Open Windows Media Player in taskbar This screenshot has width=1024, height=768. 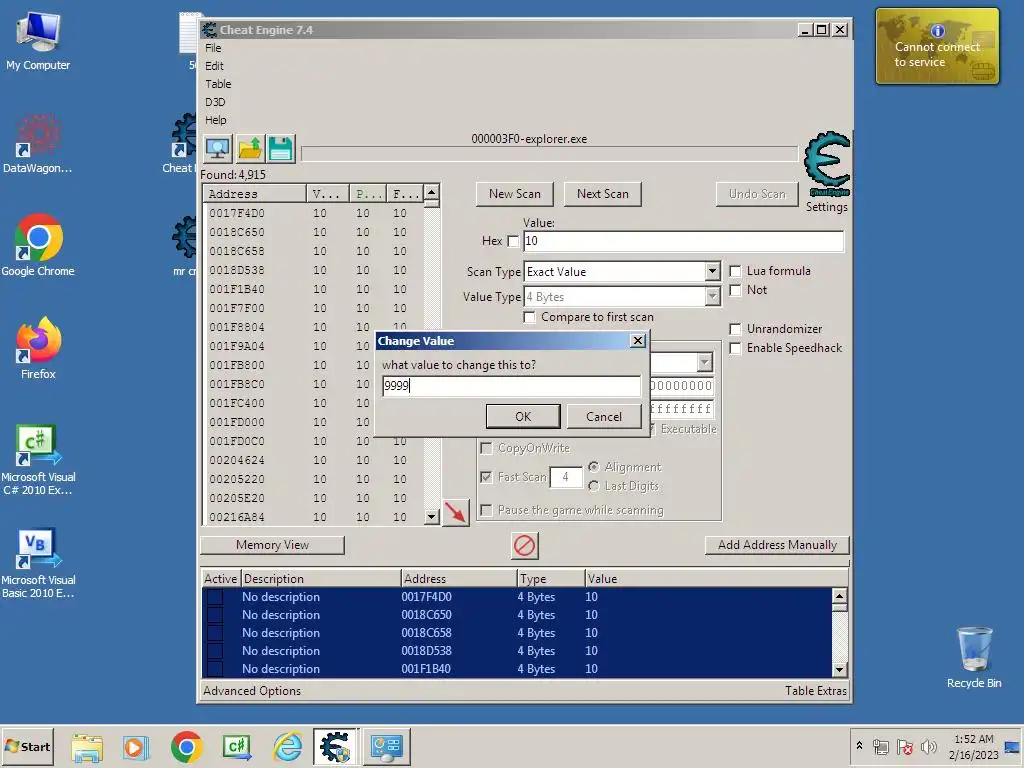tap(136, 747)
